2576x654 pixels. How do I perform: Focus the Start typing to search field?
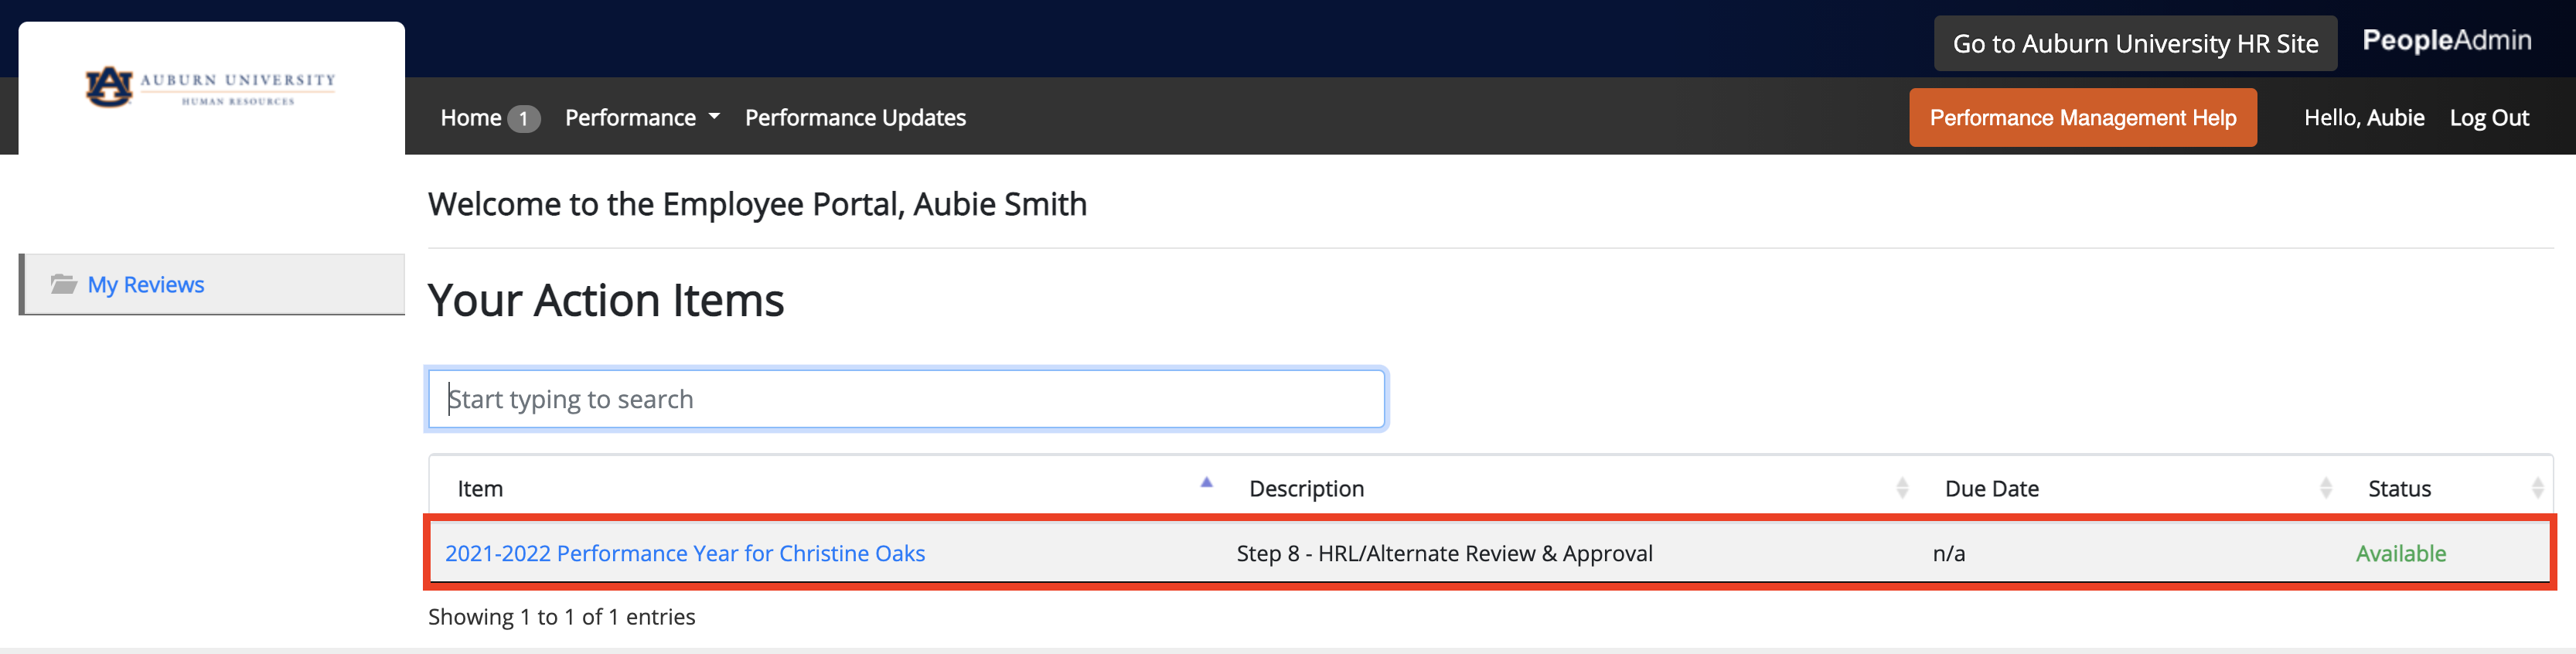coord(906,399)
